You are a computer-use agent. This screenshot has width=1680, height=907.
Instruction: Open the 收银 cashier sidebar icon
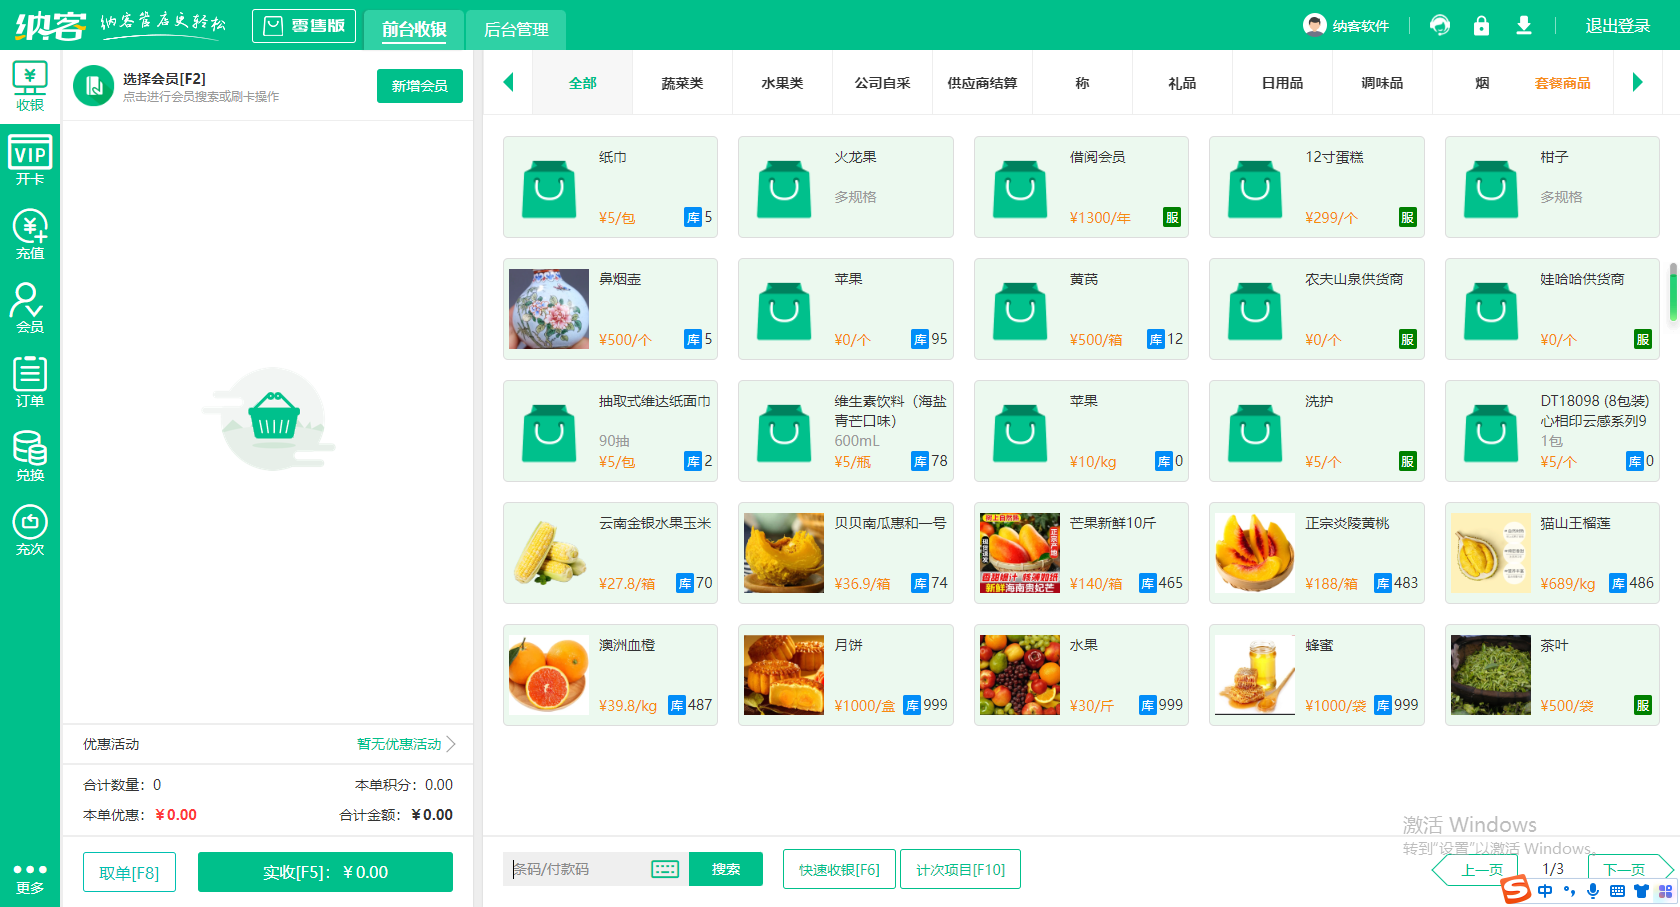[30, 87]
